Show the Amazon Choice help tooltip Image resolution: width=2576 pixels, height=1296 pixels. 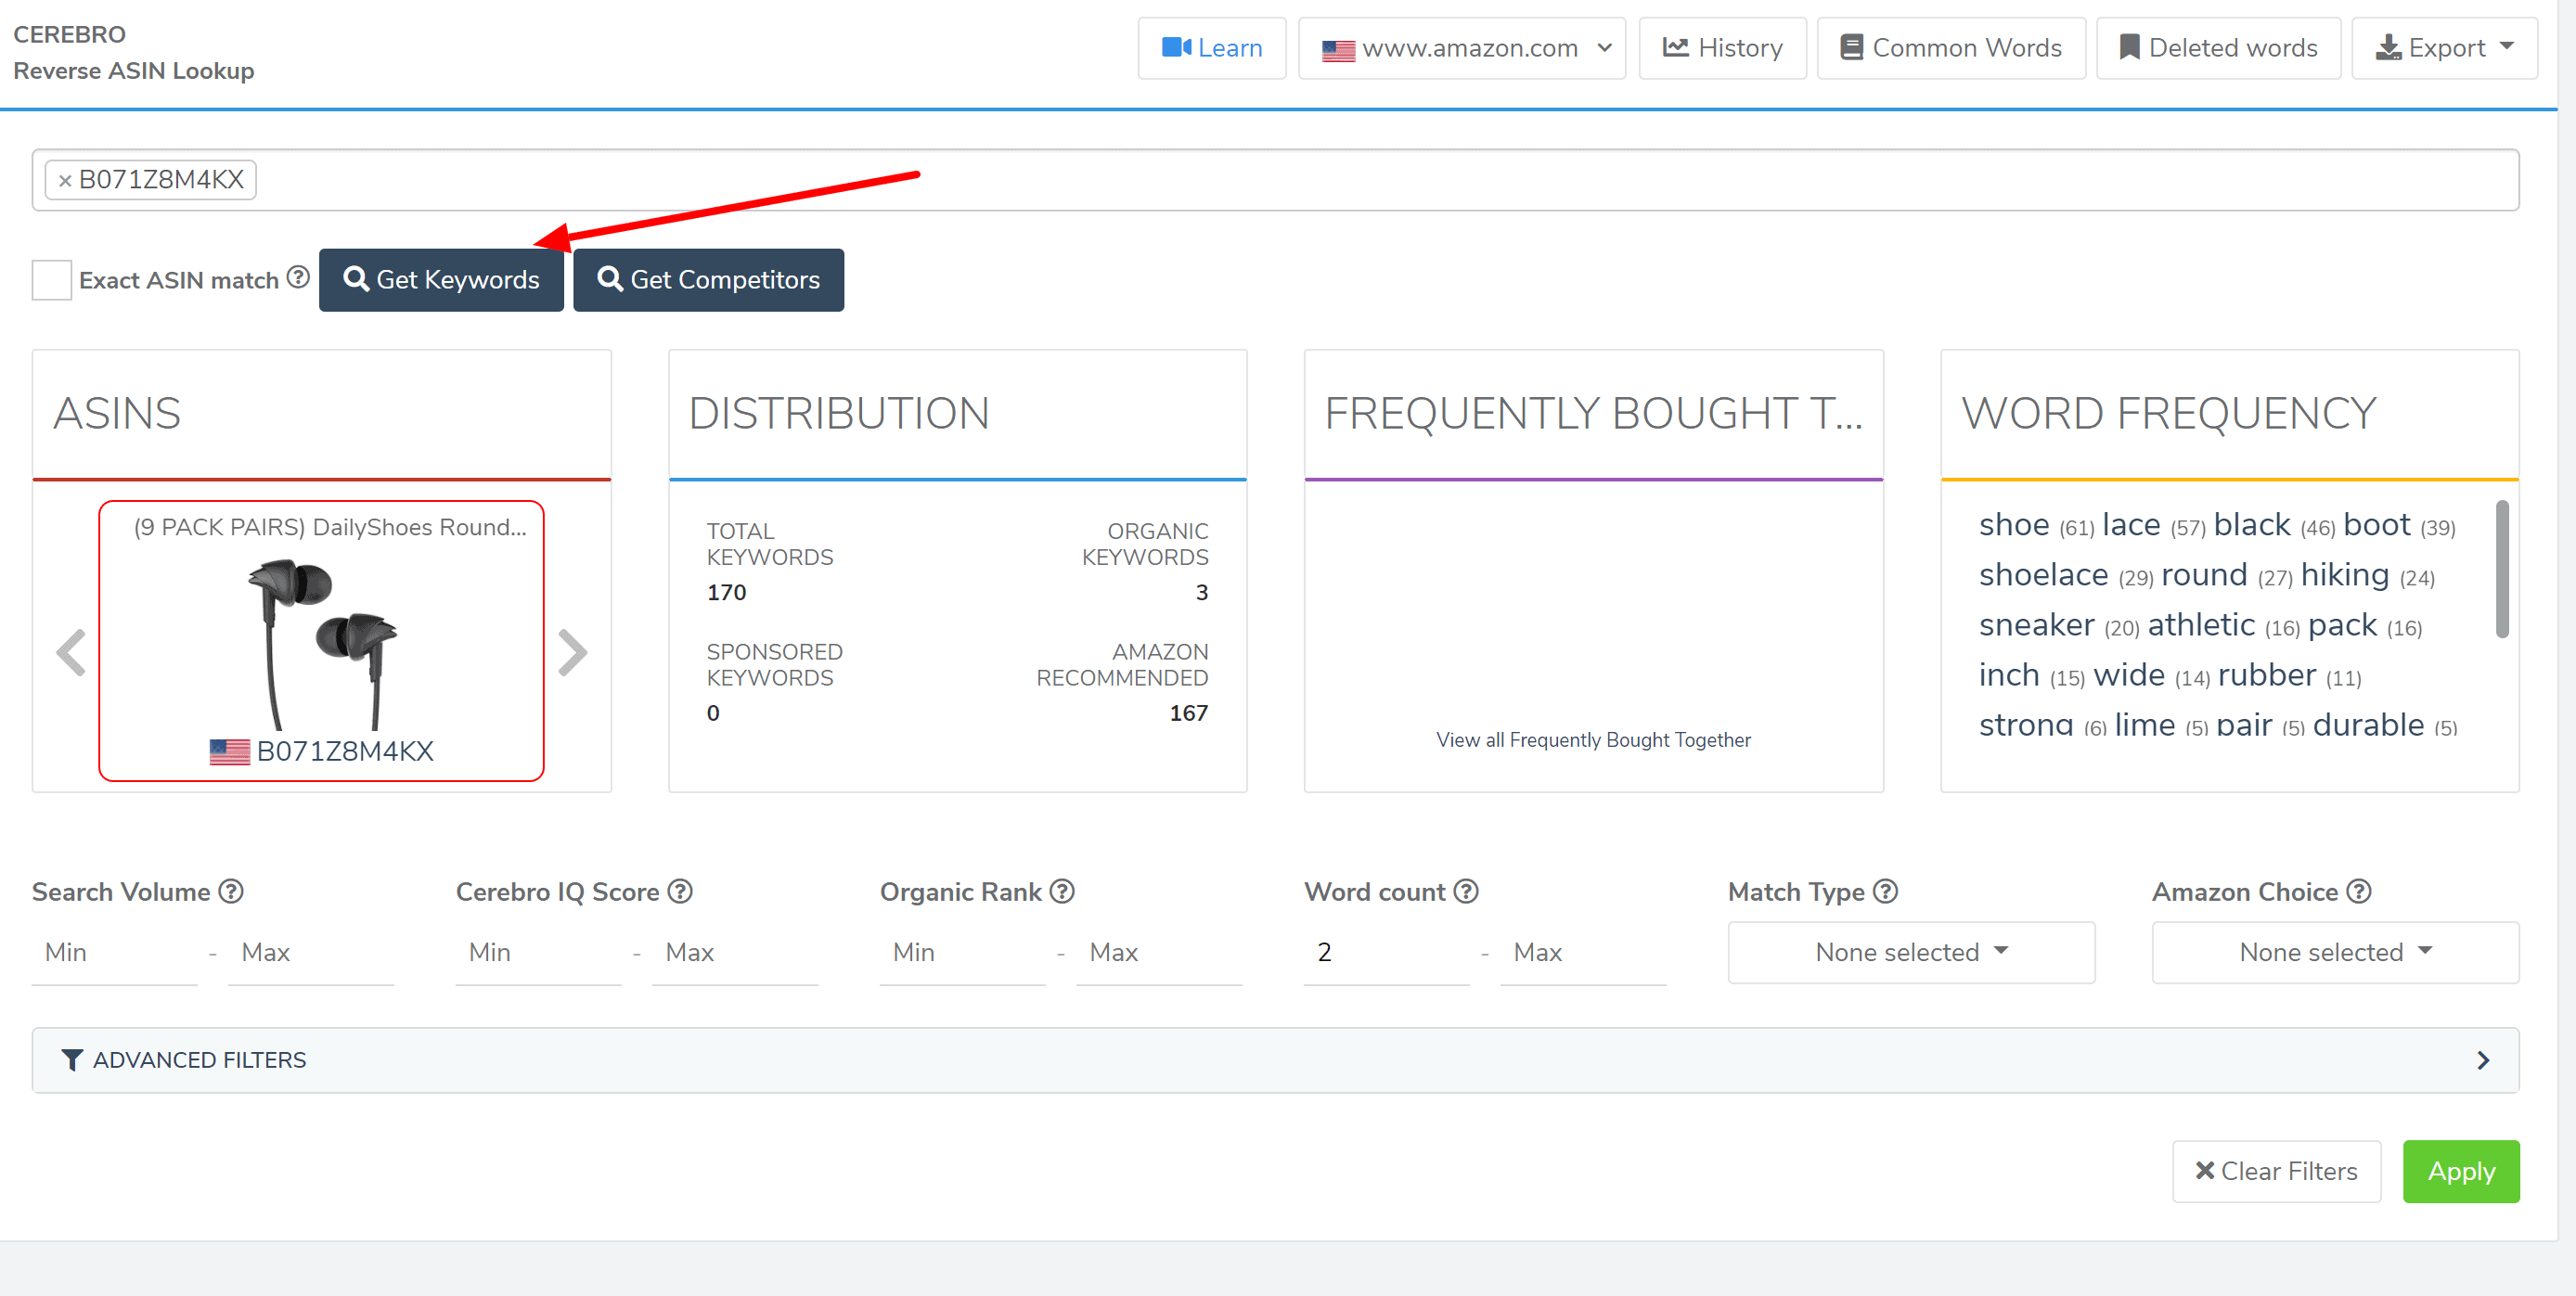(2359, 891)
